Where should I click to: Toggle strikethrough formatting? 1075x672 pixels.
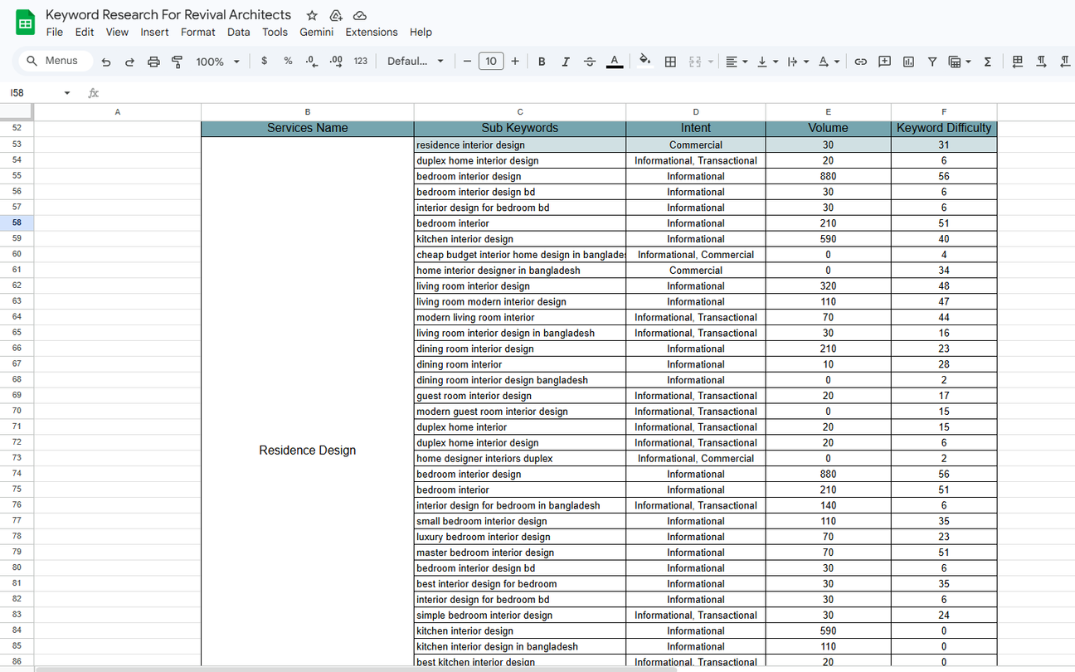coord(589,62)
